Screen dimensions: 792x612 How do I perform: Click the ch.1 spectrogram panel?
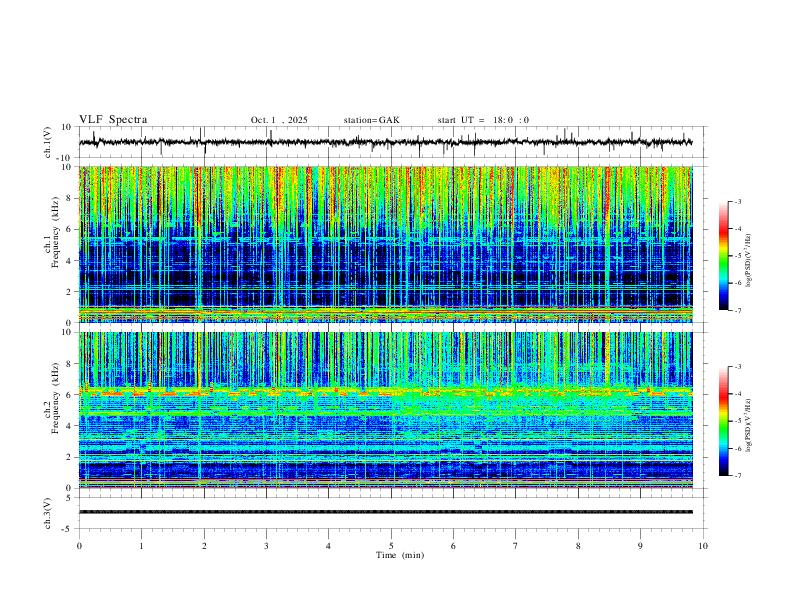coord(386,244)
